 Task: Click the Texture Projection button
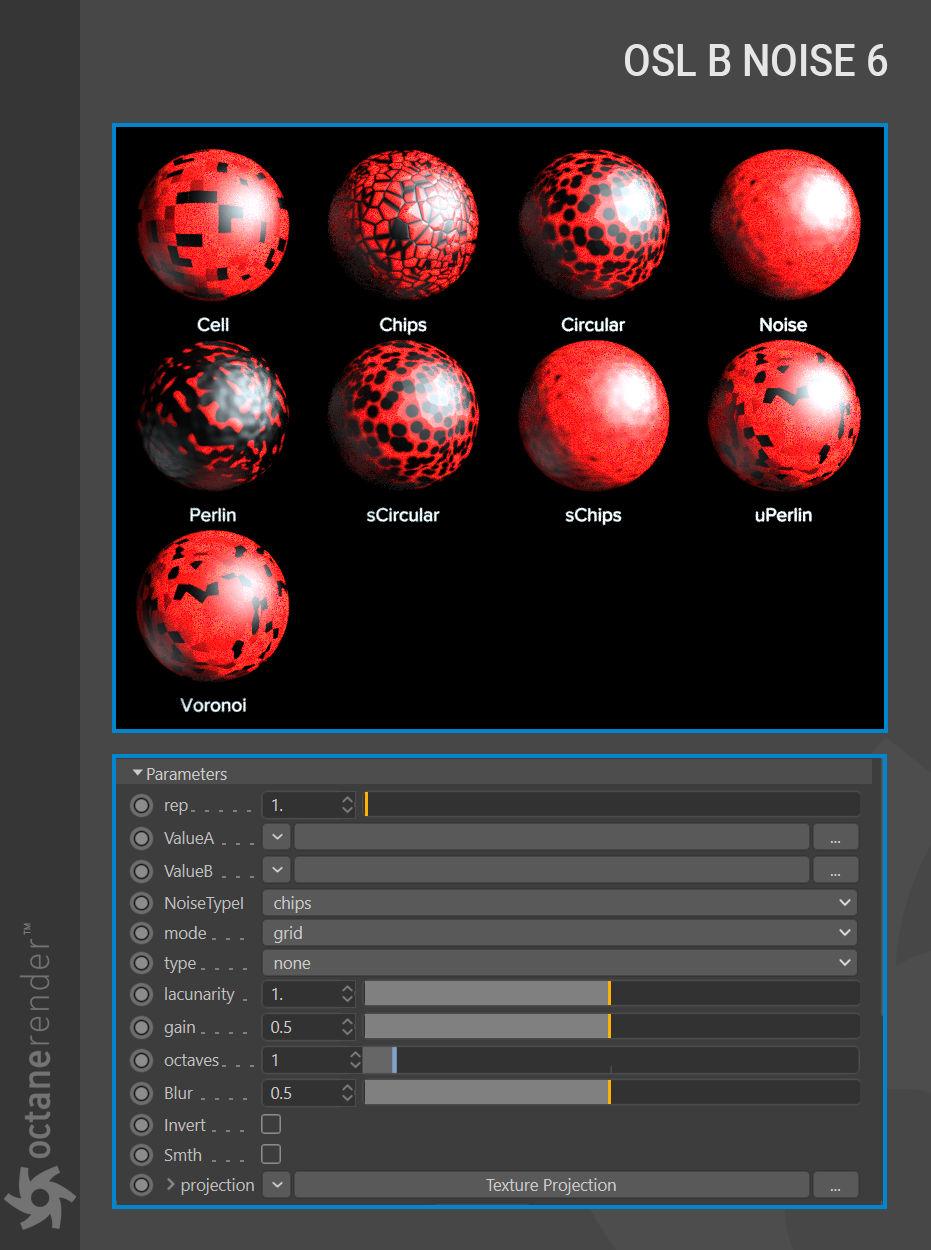[x=551, y=1185]
